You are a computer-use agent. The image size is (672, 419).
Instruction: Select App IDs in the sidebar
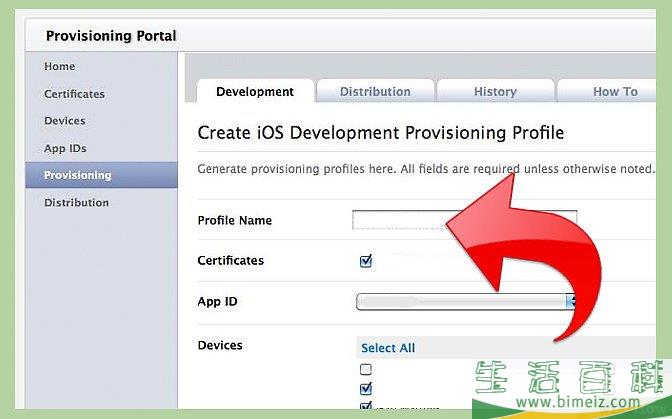point(65,148)
